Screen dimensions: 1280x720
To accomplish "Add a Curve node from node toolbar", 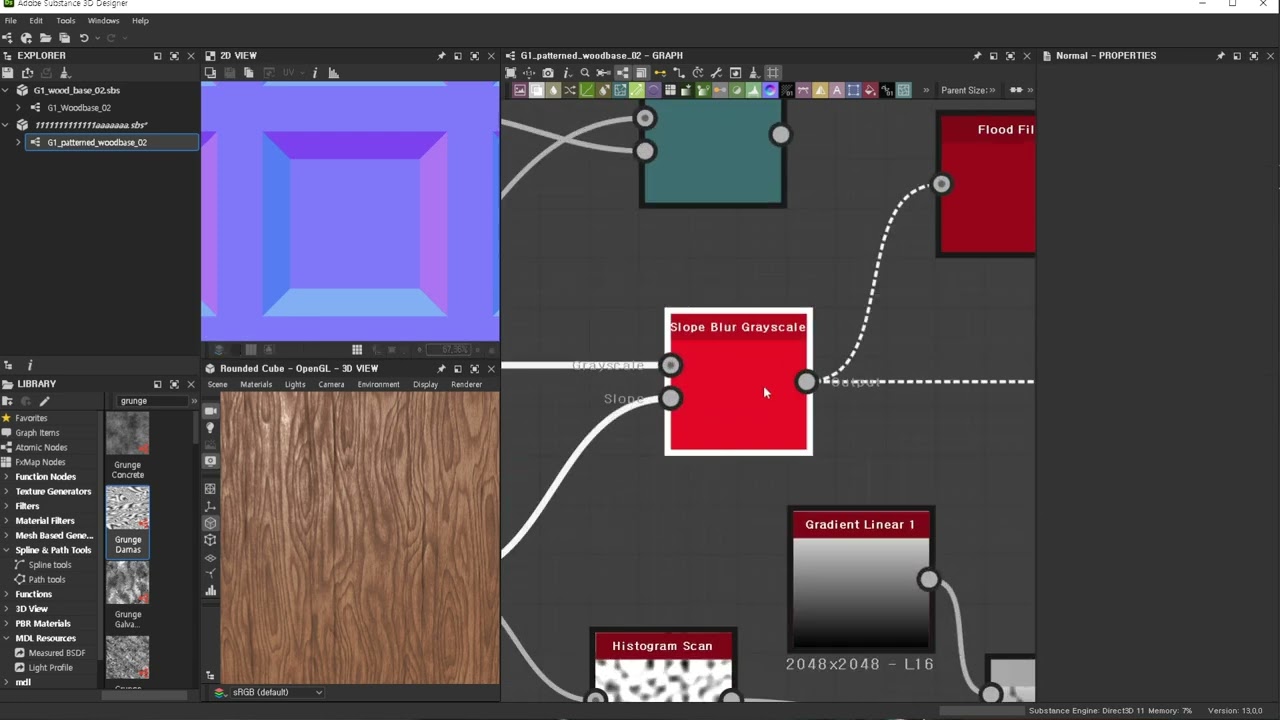I will pyautogui.click(x=586, y=90).
